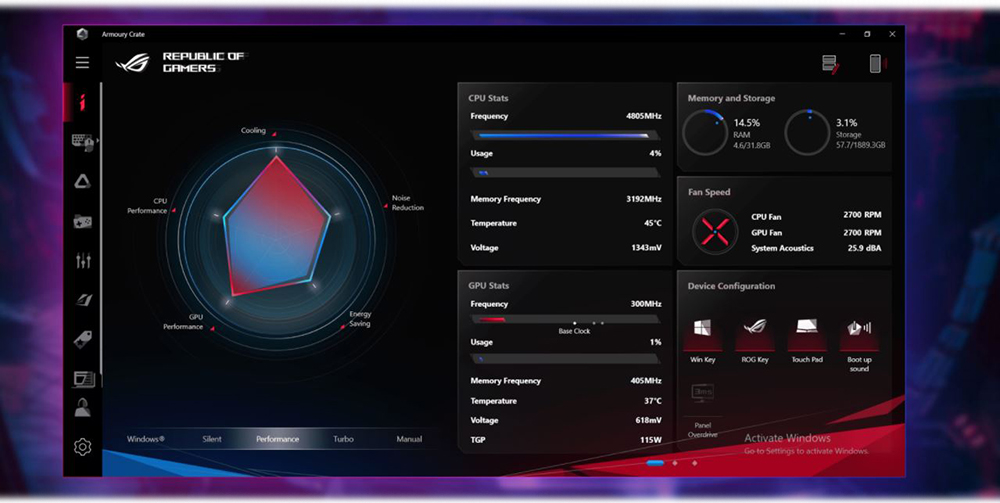Open Game Library sidebar icon
The width and height of the screenshot is (1000, 503).
coord(82,221)
